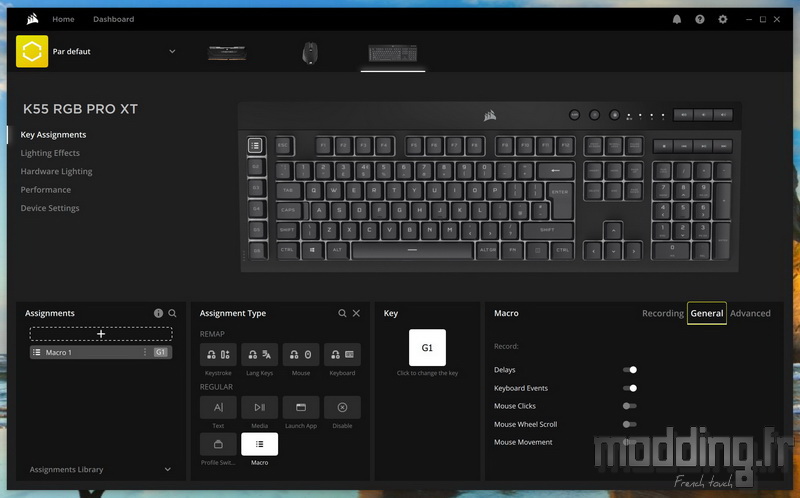Open Lighting Effects section
800x498 pixels.
point(50,153)
